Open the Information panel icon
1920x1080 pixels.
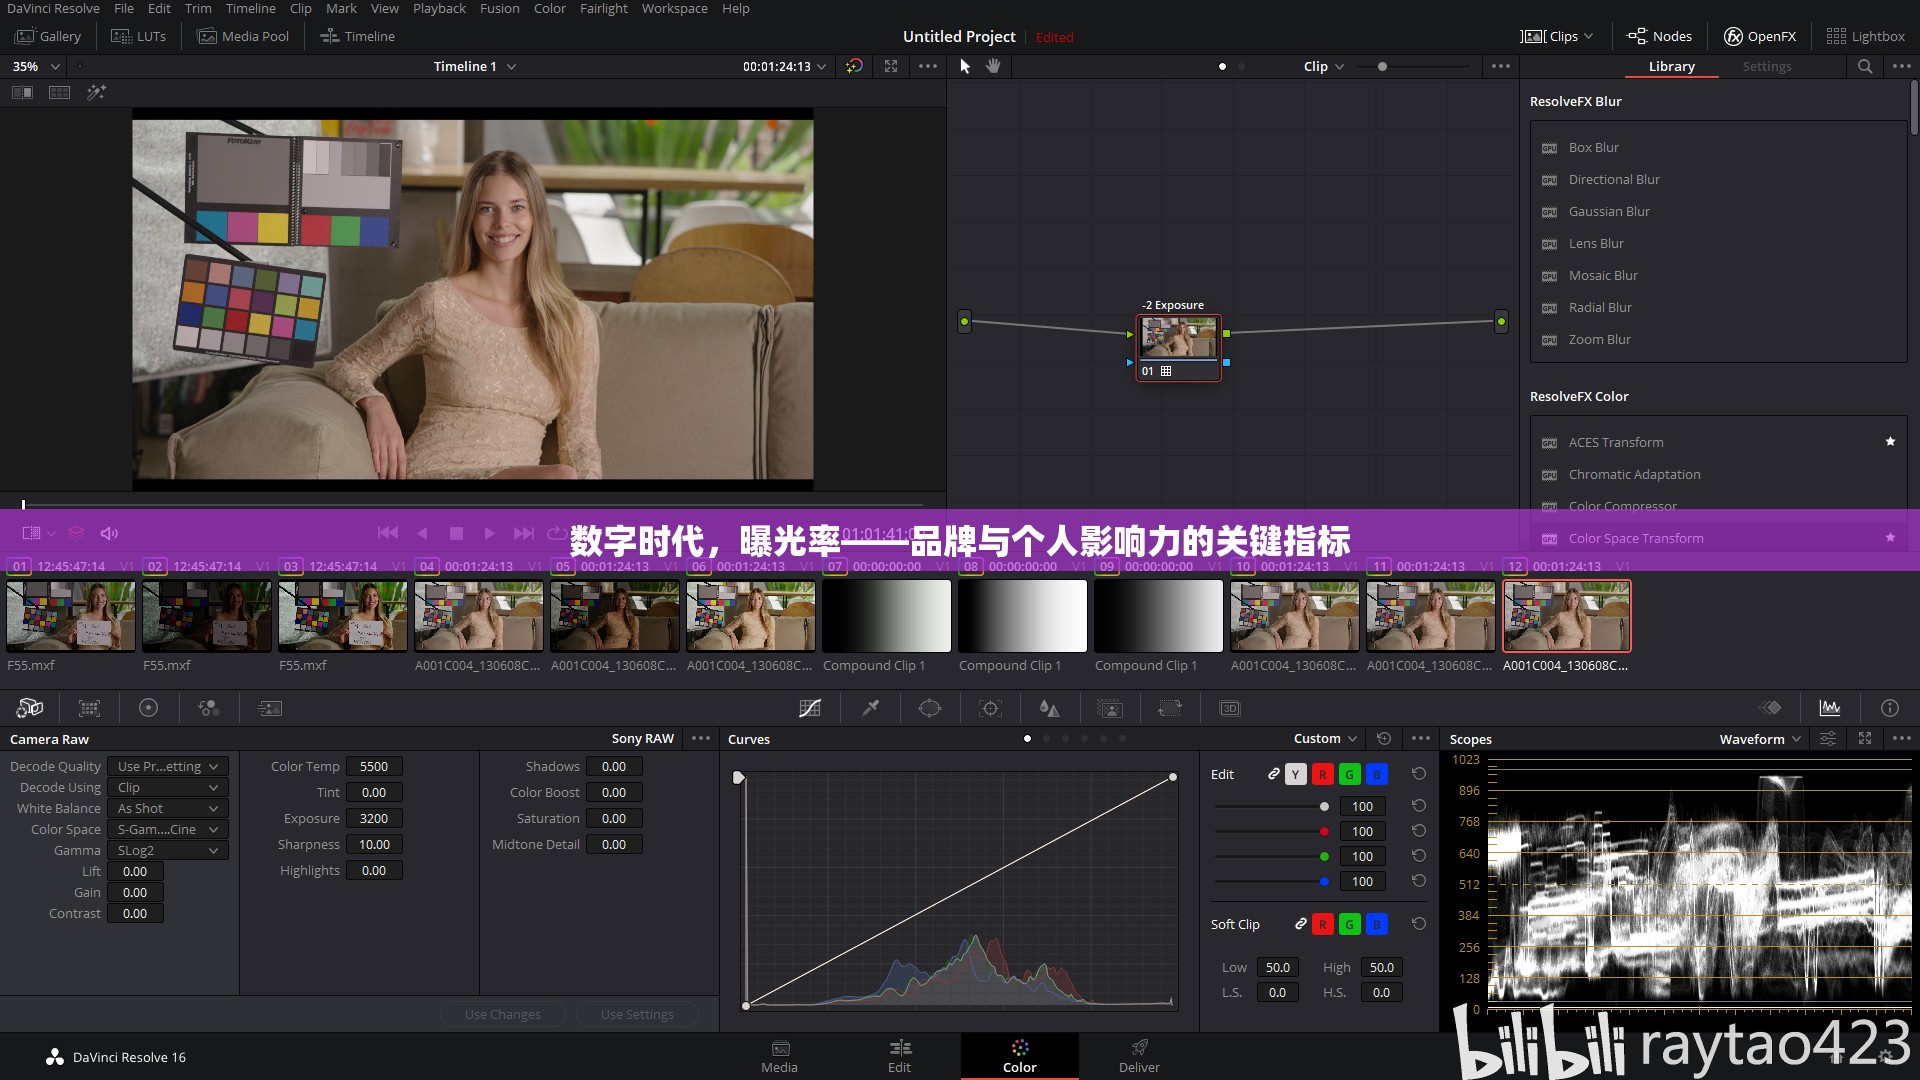pyautogui.click(x=1890, y=708)
